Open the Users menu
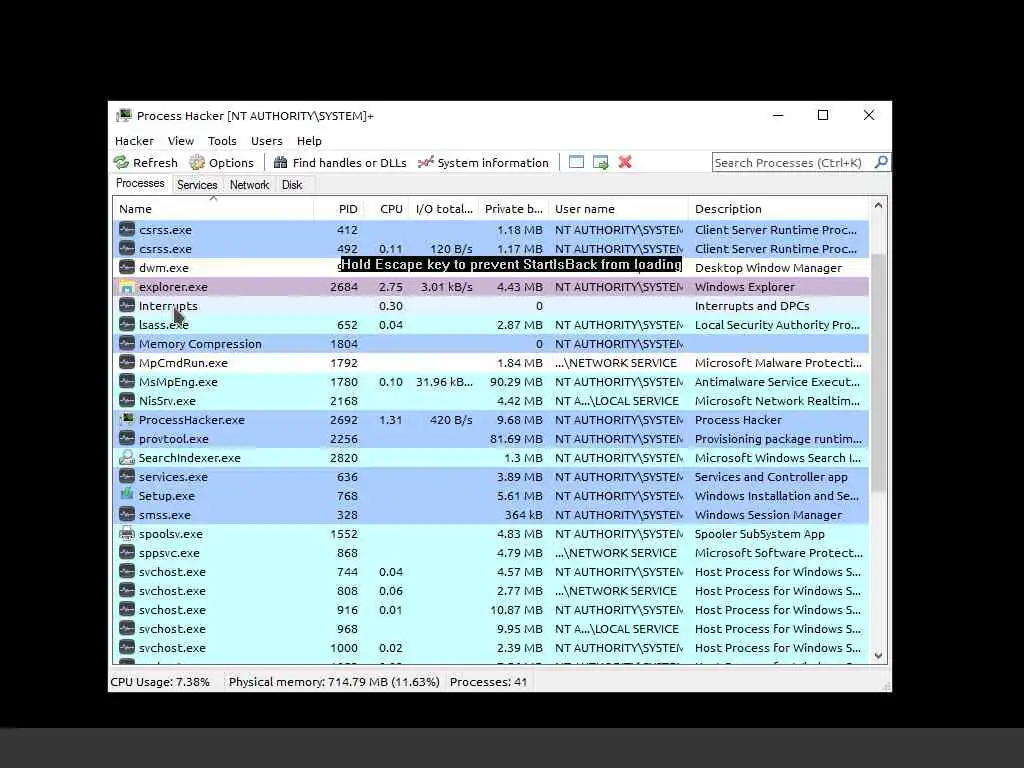Screen dimensions: 1024x768 (x=266, y=141)
